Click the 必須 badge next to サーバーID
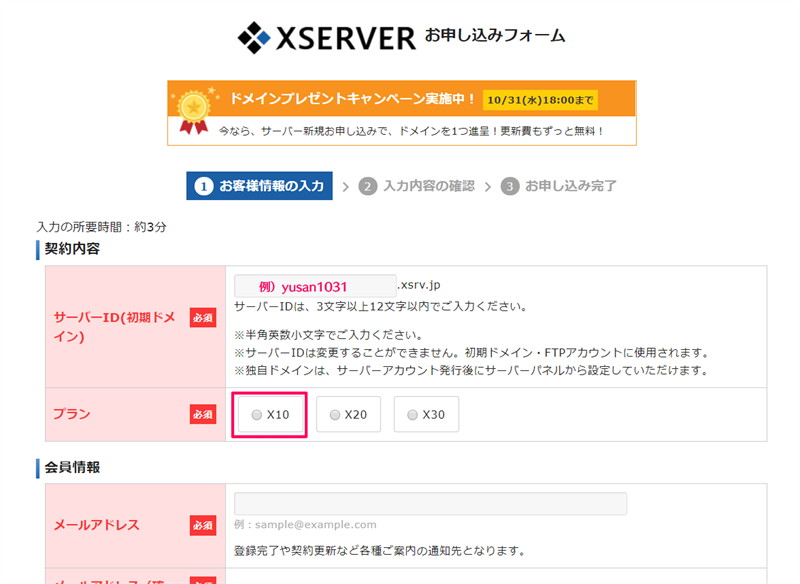The image size is (800, 584). click(203, 318)
